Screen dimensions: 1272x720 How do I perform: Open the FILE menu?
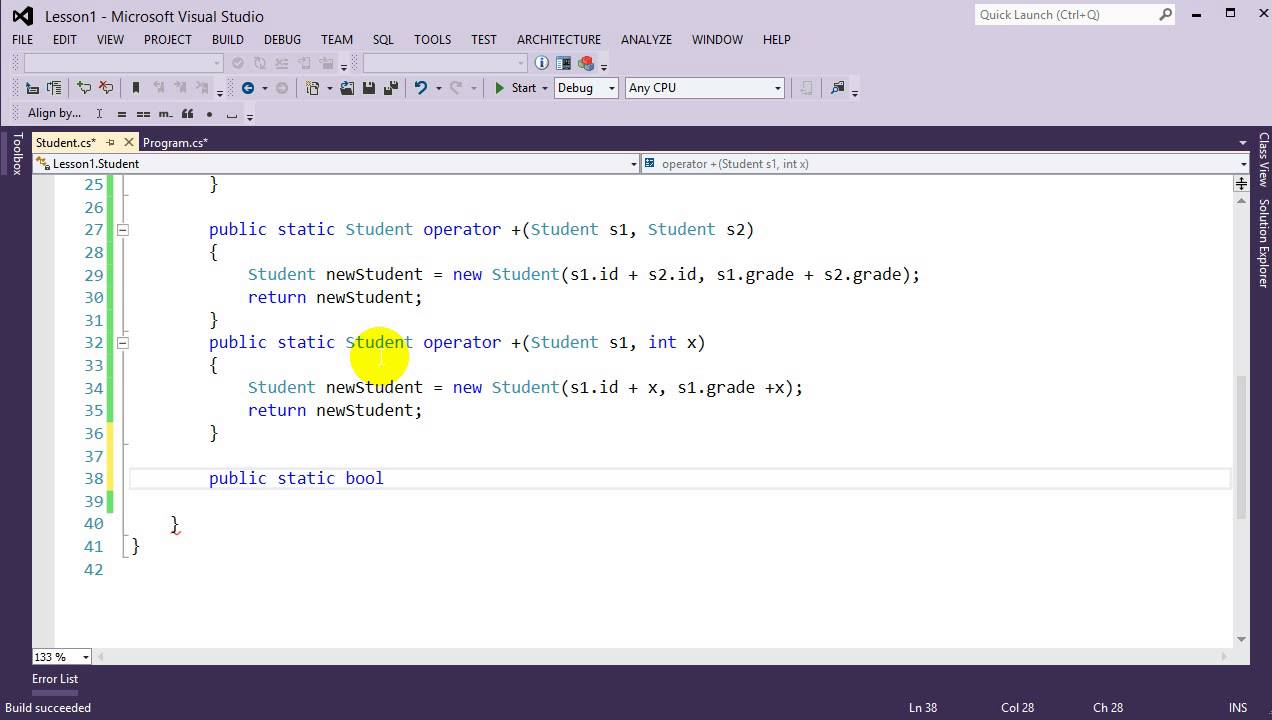point(22,39)
